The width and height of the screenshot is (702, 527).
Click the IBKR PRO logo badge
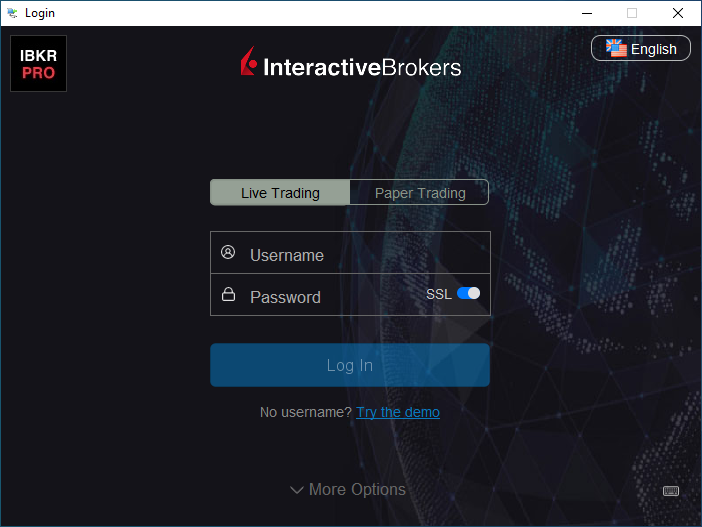coord(38,64)
